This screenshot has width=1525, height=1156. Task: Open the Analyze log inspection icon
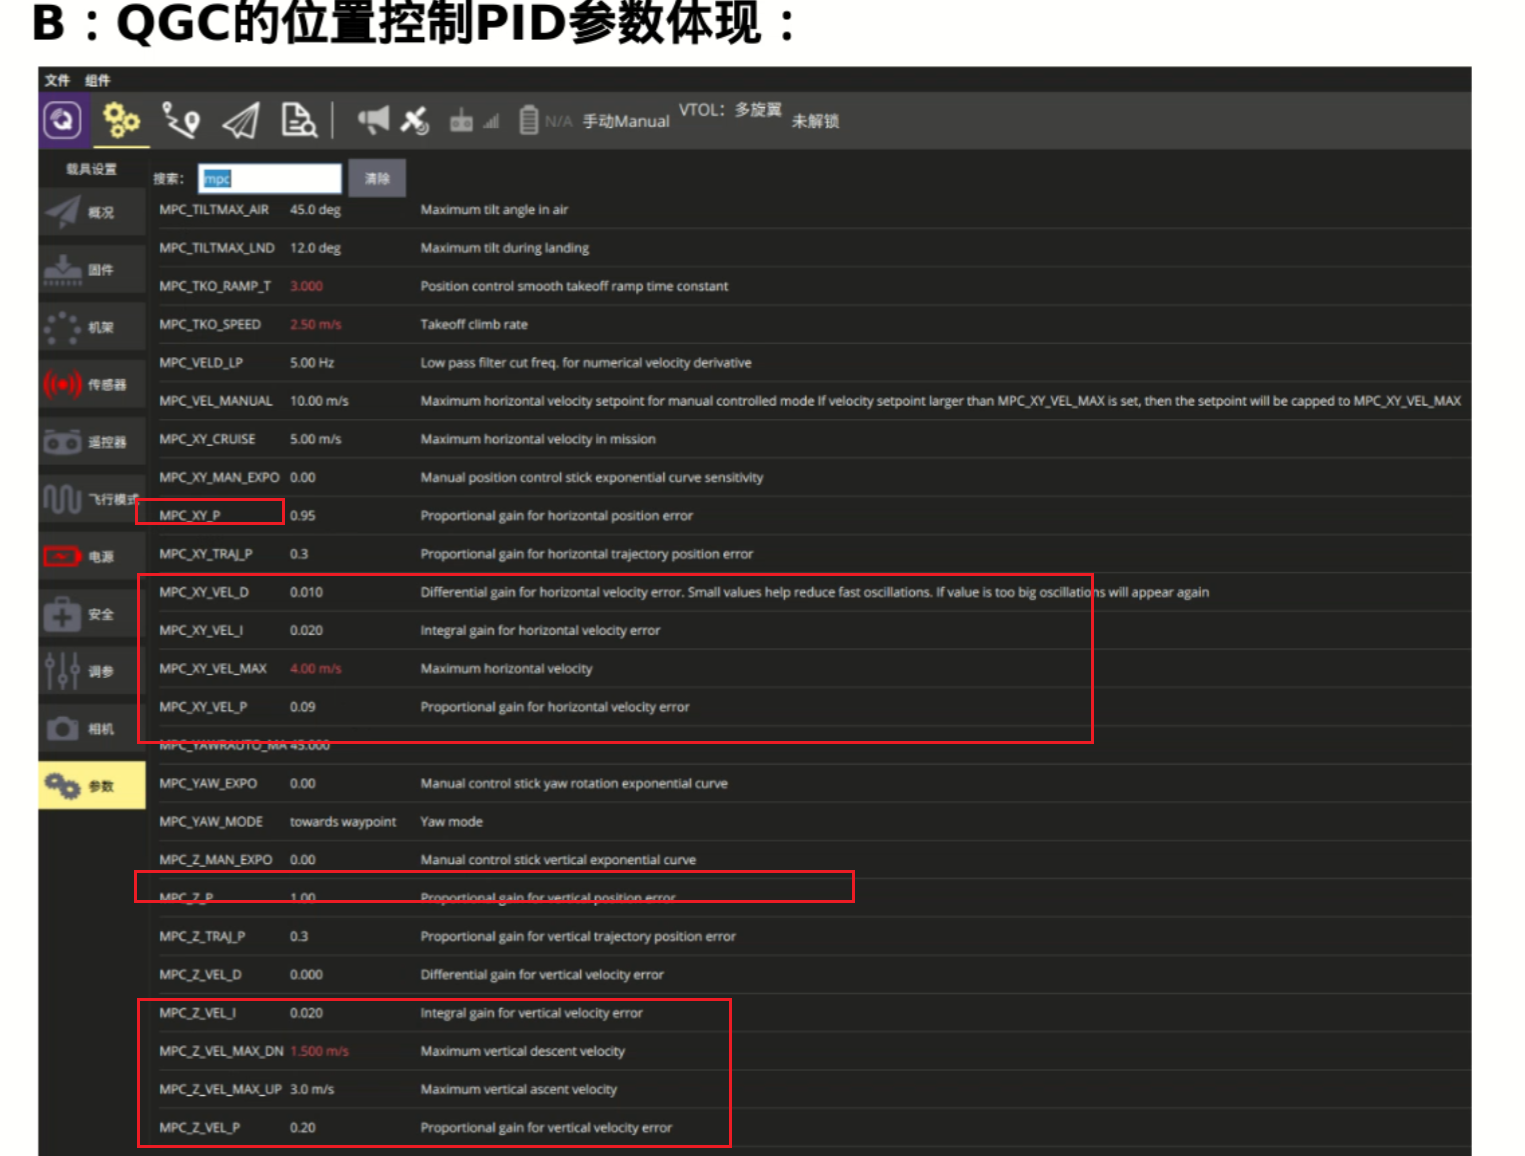(298, 118)
